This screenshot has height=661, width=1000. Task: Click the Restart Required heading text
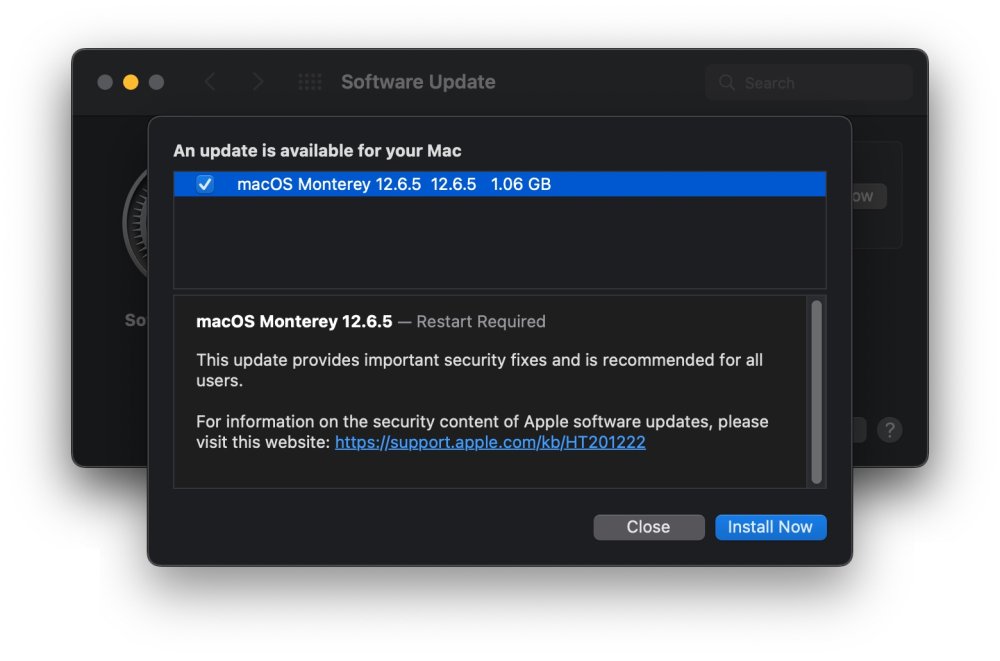point(481,322)
